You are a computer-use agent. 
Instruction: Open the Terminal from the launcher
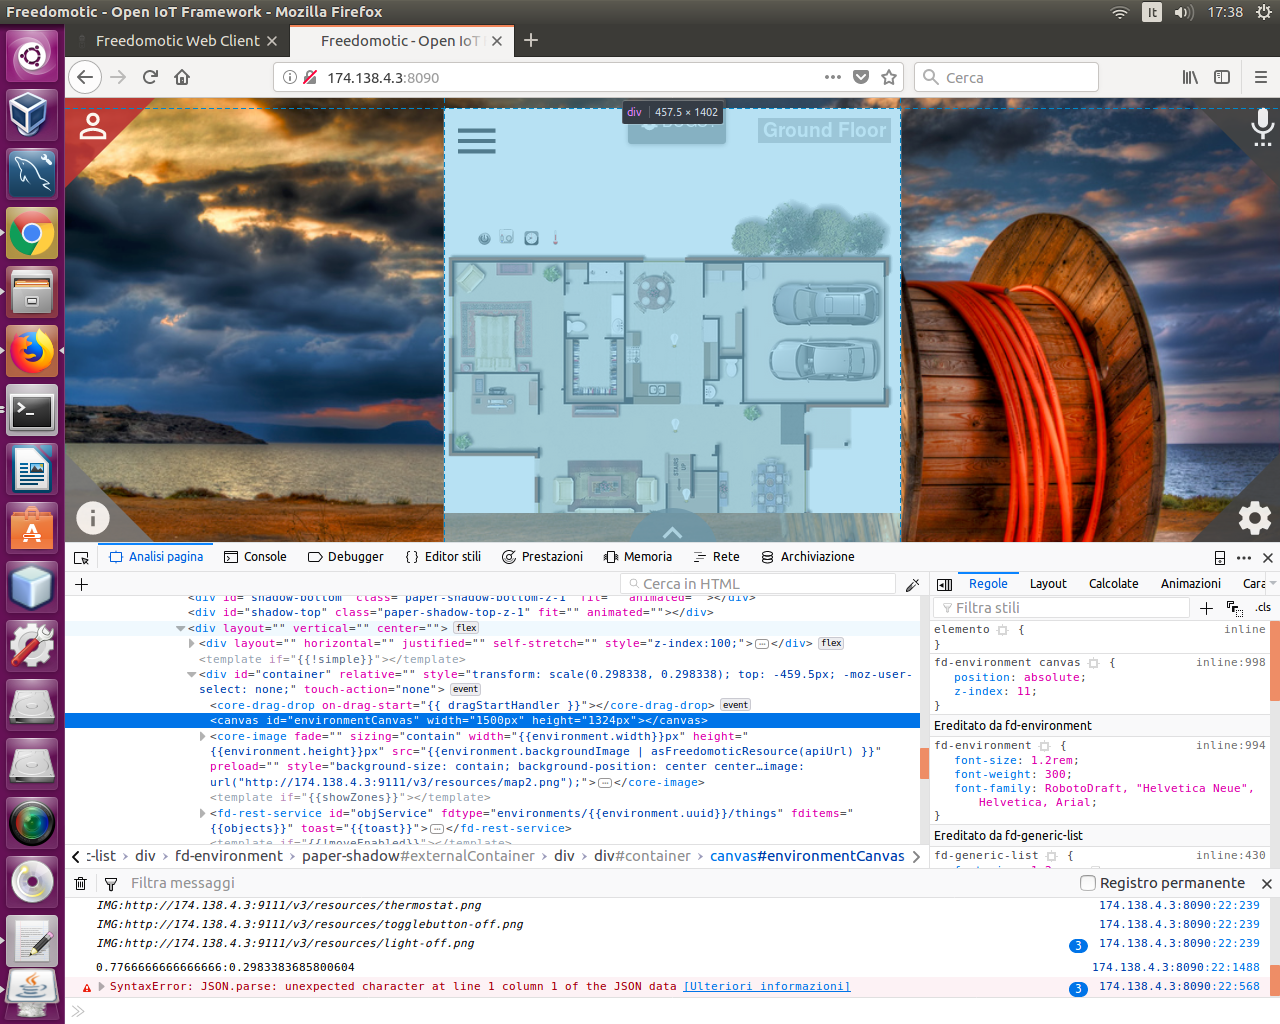[x=32, y=411]
